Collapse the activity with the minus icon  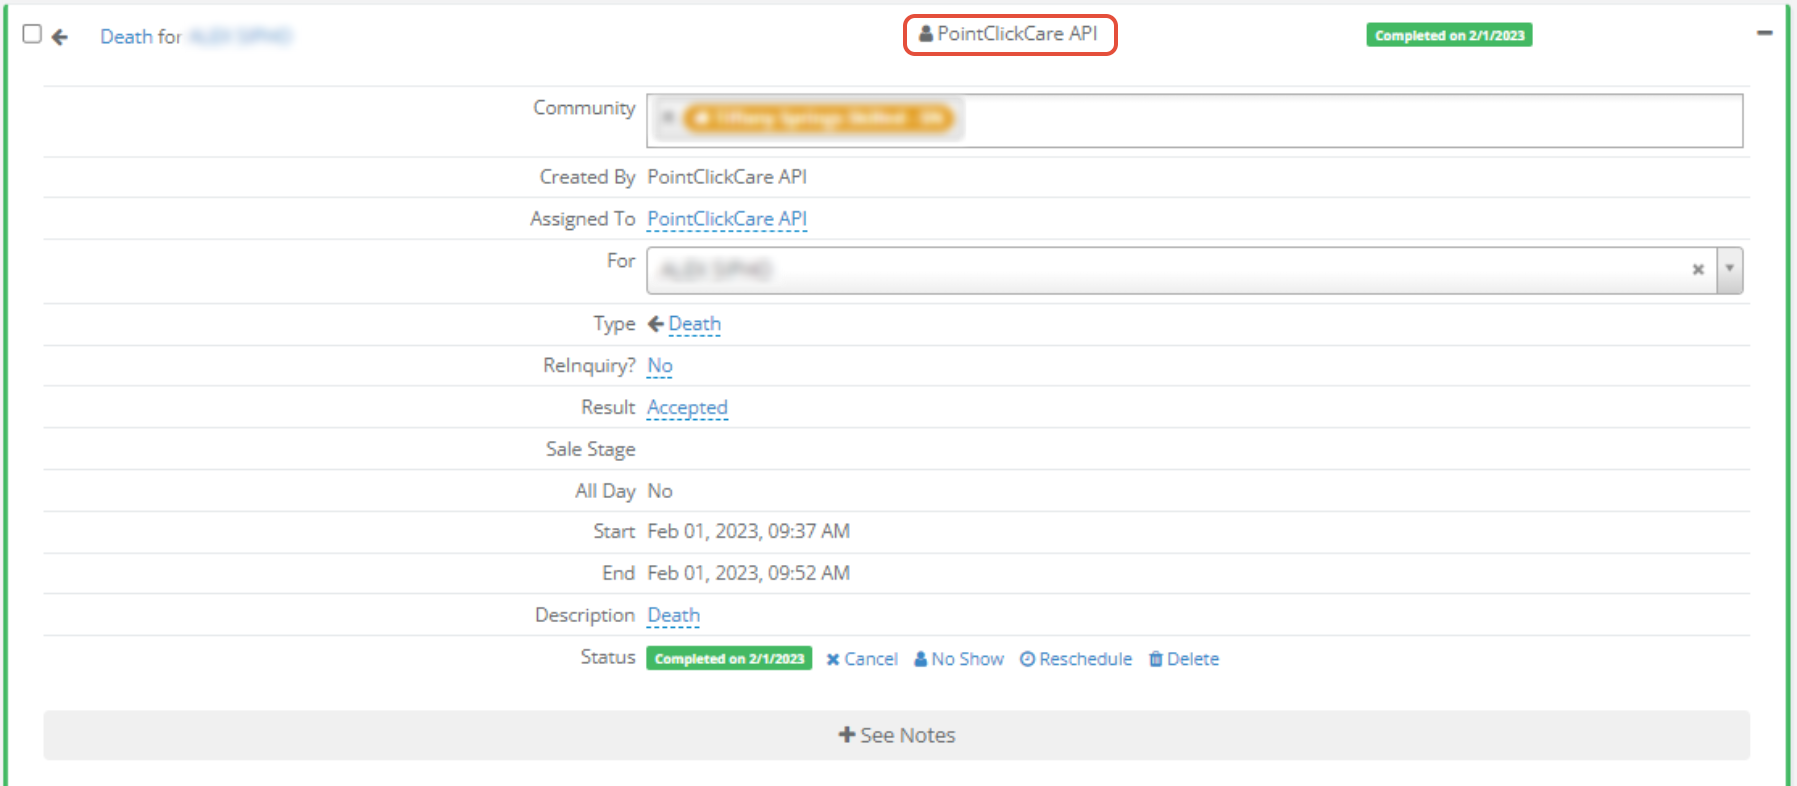click(x=1765, y=33)
